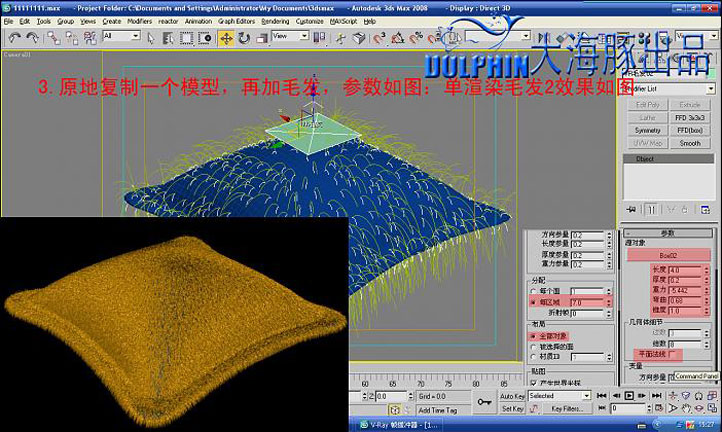
Task: Select the 每个面 radio button
Action: (x=533, y=292)
